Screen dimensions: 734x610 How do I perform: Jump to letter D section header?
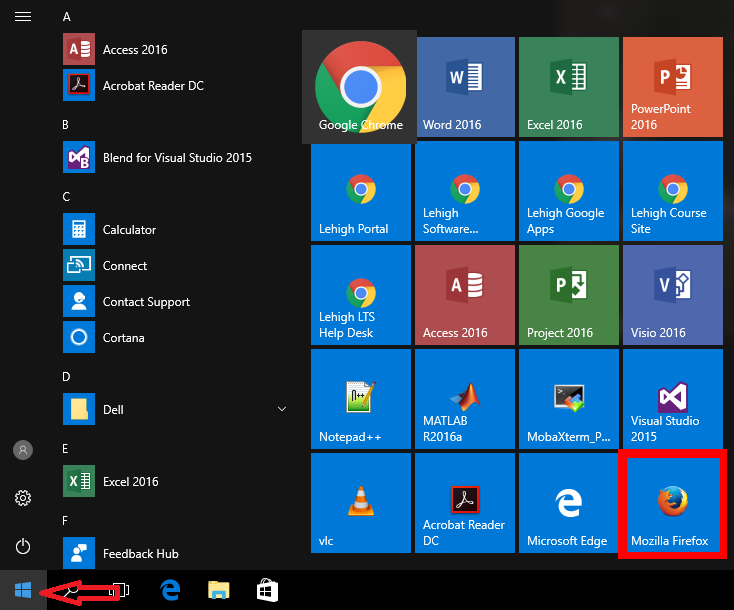point(66,377)
